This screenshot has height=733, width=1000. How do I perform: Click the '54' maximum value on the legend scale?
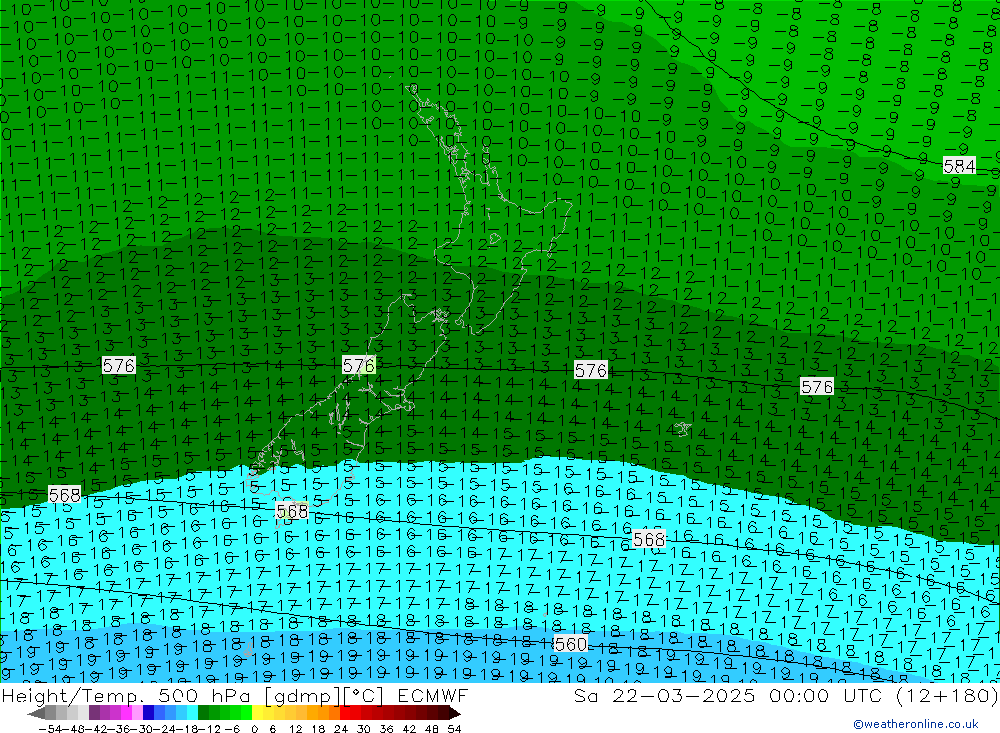(454, 729)
